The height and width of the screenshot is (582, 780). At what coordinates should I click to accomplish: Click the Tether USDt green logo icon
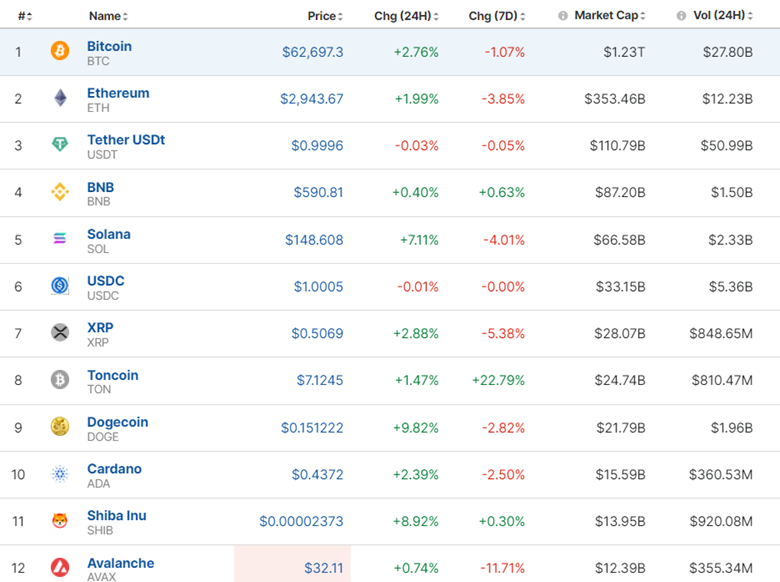pyautogui.click(x=60, y=145)
